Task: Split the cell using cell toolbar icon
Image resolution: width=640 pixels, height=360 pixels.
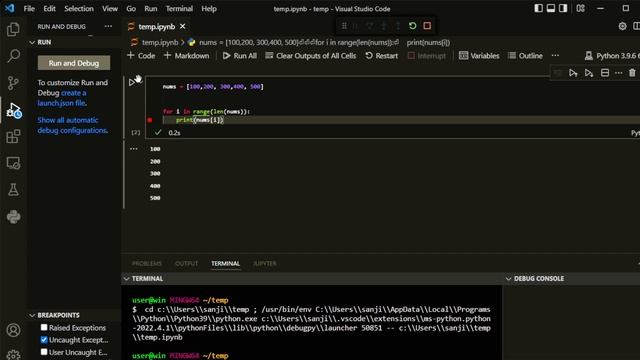Action: tap(605, 73)
